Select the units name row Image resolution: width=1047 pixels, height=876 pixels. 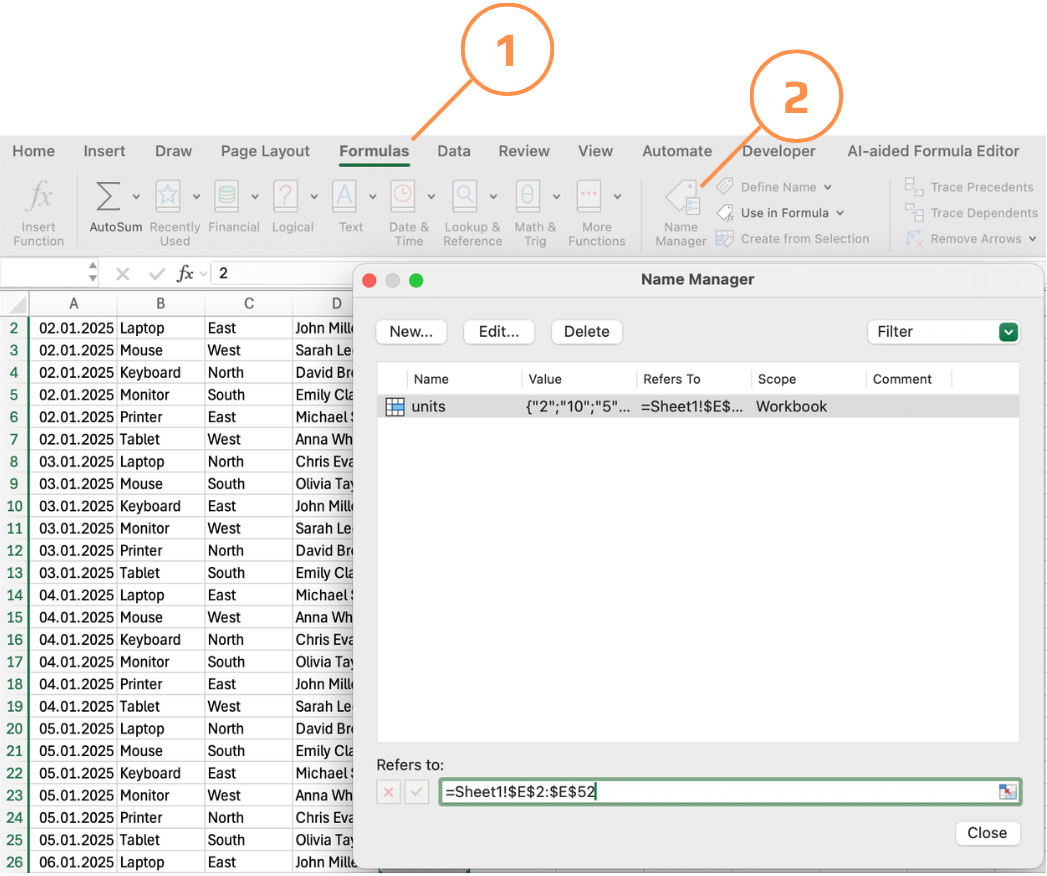coord(698,407)
